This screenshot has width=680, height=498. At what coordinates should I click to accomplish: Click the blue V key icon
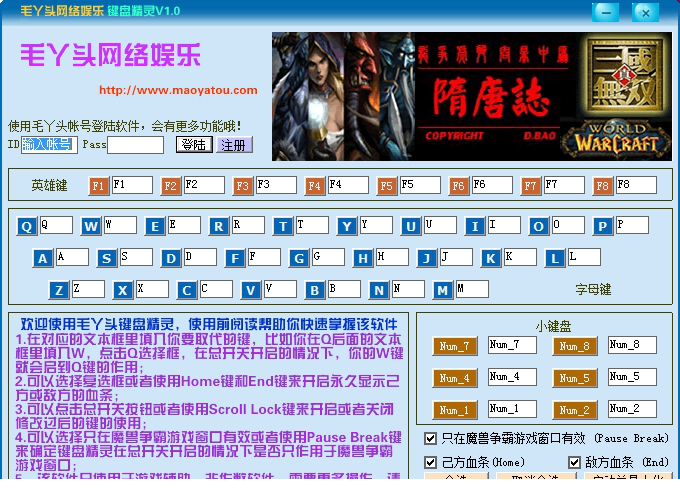(x=251, y=290)
